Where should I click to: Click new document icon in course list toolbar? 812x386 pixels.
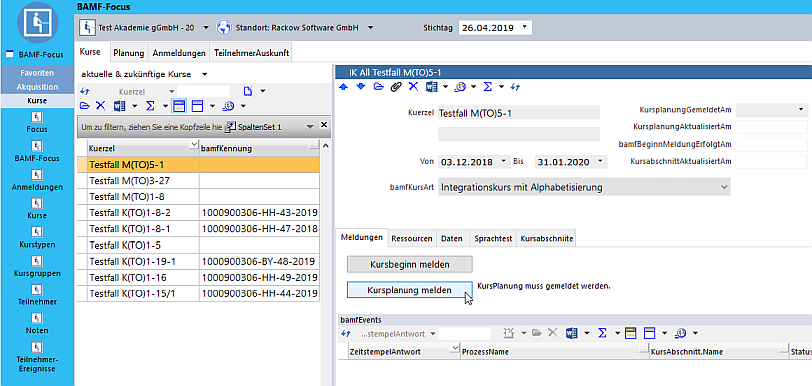pos(249,92)
